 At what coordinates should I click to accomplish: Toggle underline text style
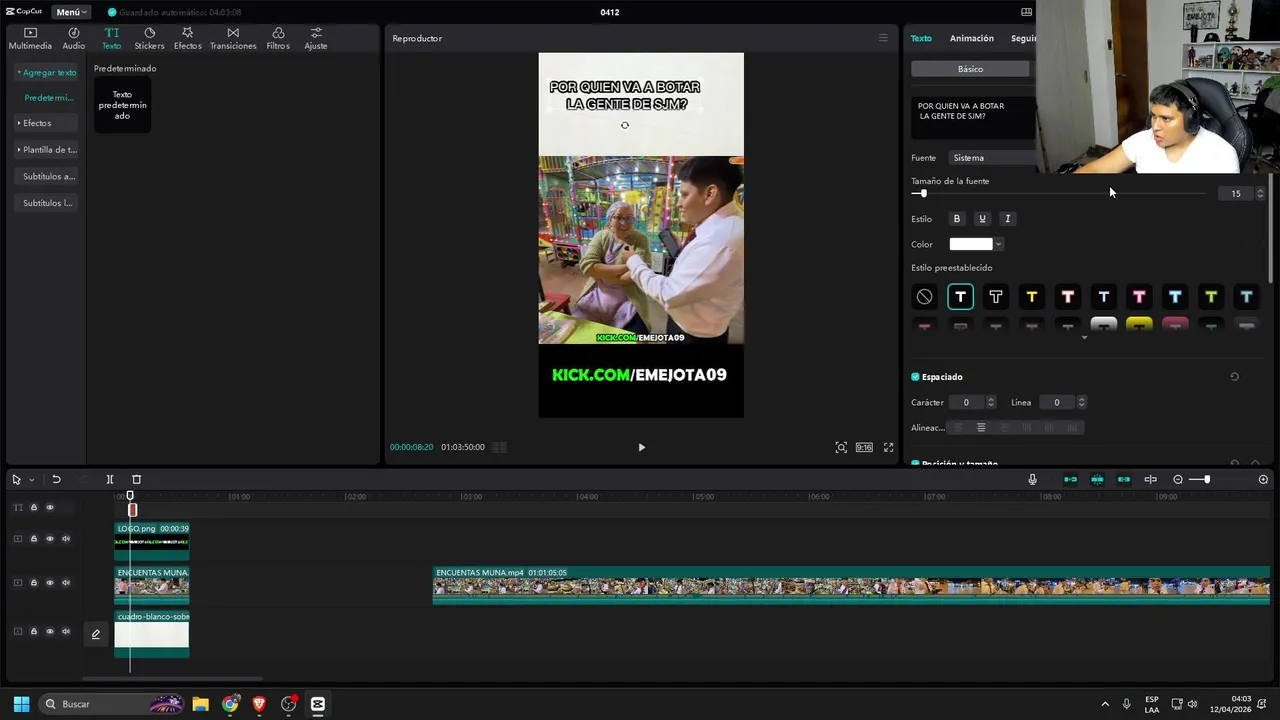pos(982,219)
